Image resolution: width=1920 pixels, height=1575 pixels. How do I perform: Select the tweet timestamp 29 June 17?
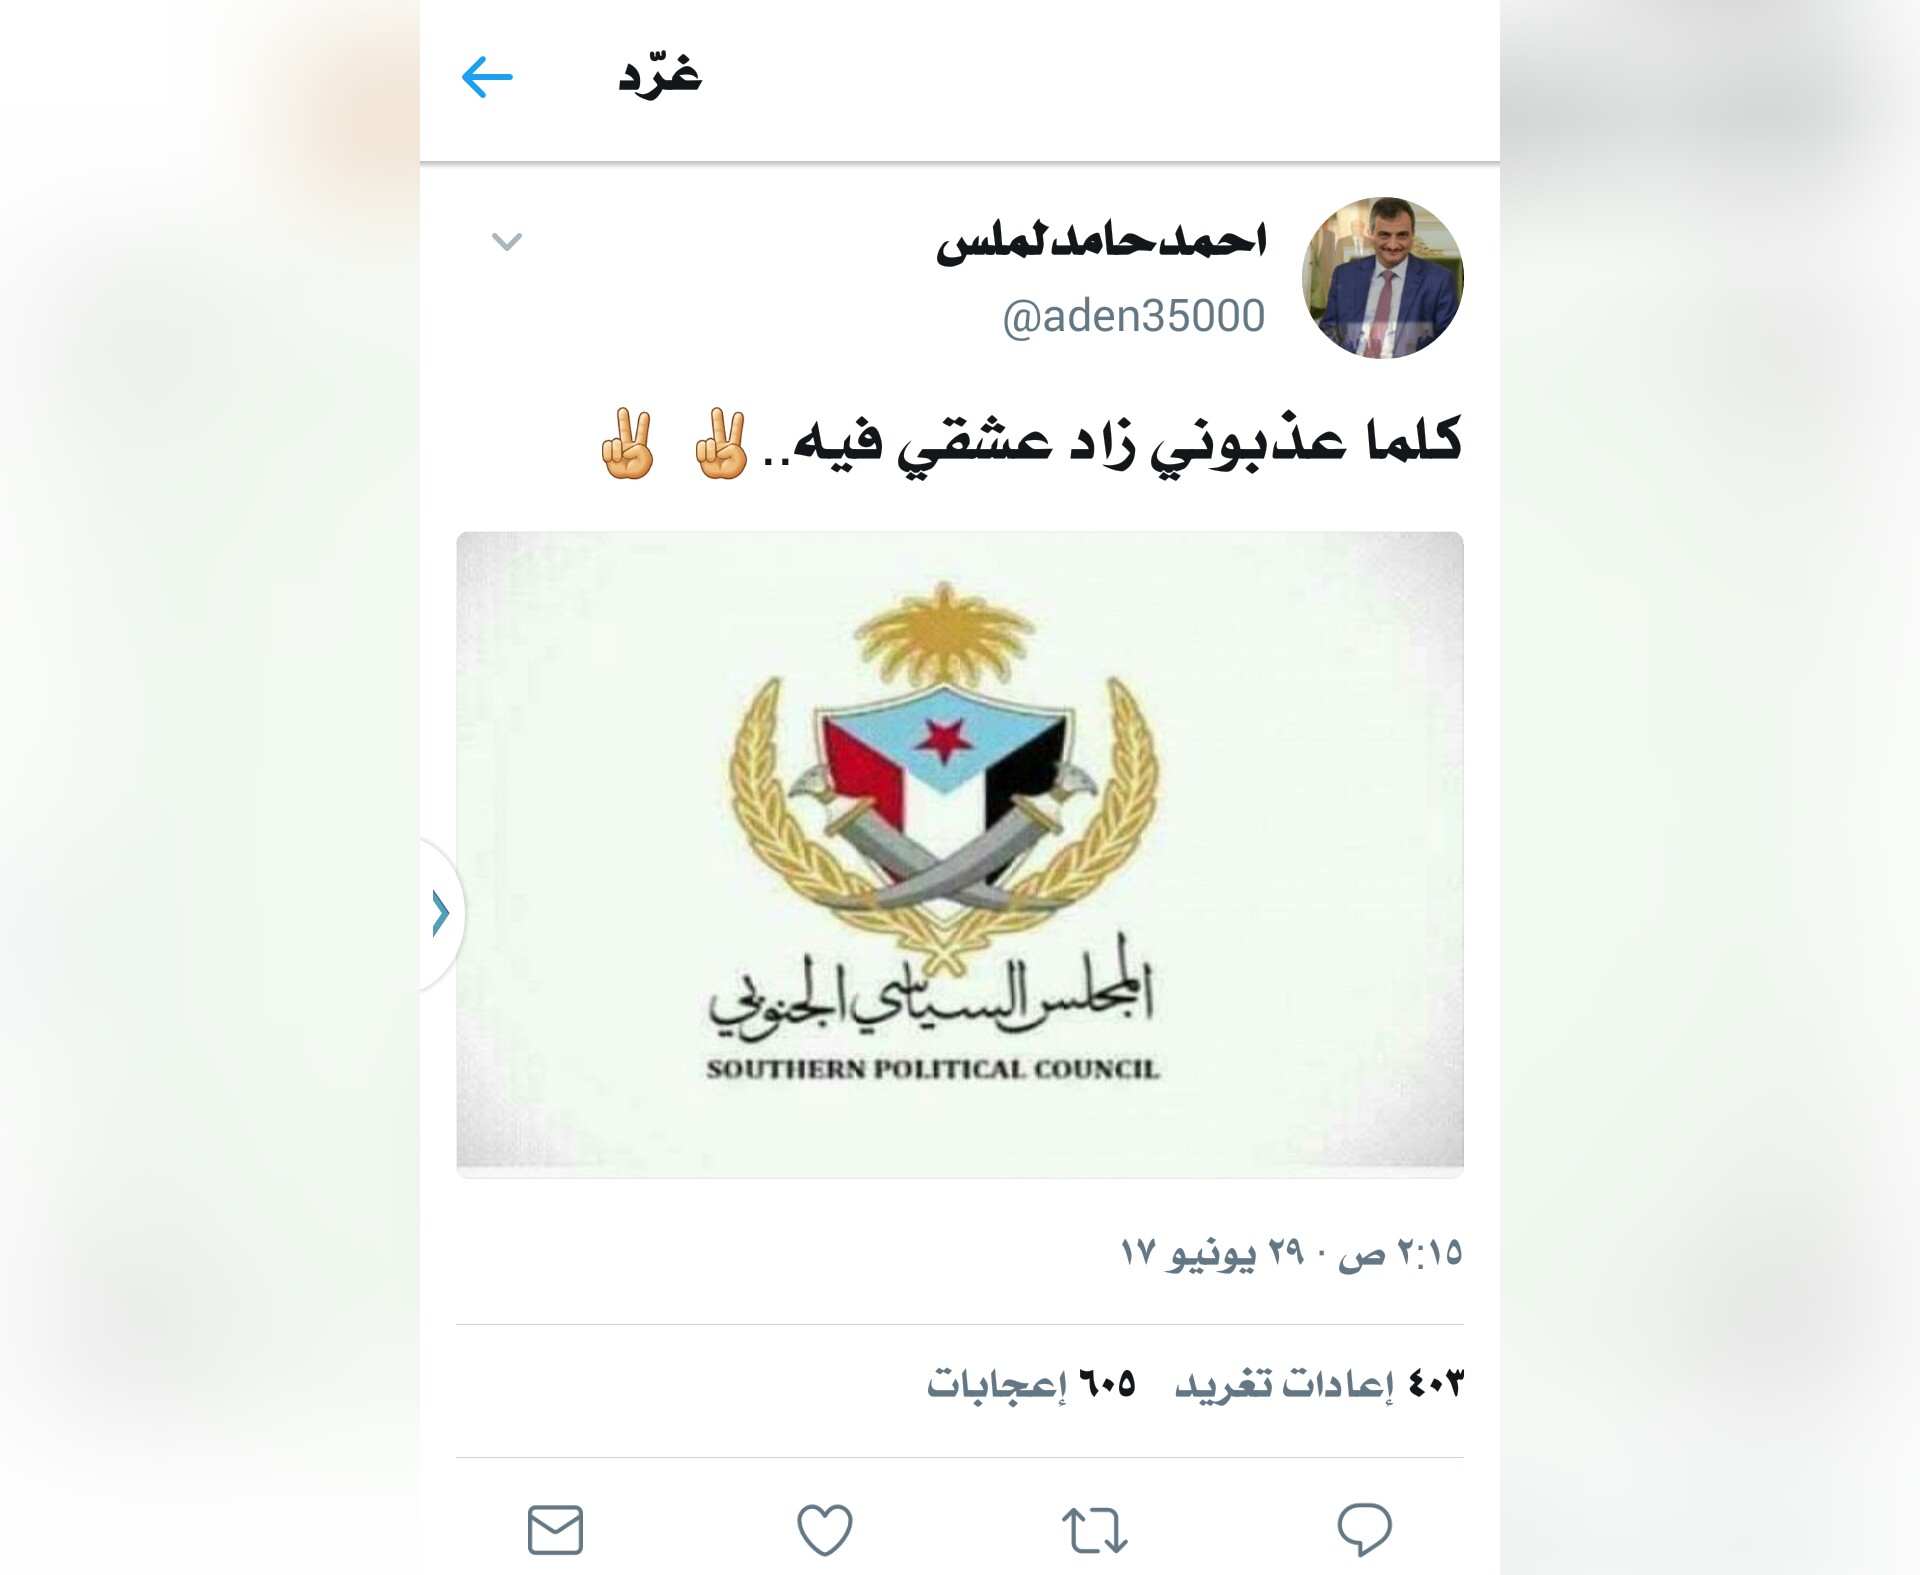[1291, 1252]
